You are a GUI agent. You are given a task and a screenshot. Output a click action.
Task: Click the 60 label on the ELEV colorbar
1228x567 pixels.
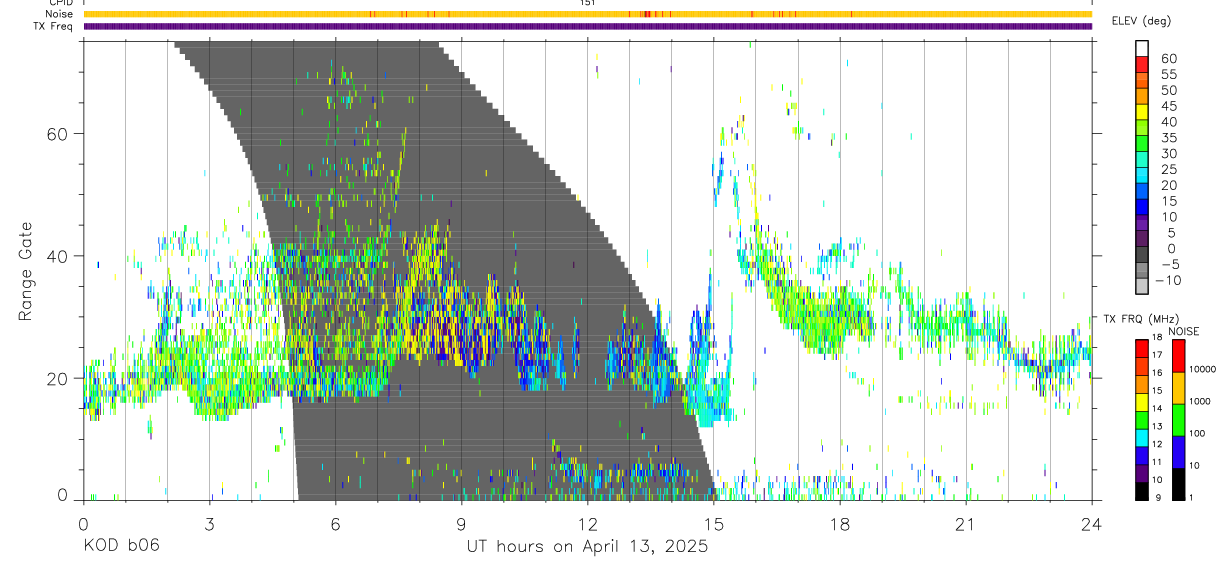[1169, 59]
